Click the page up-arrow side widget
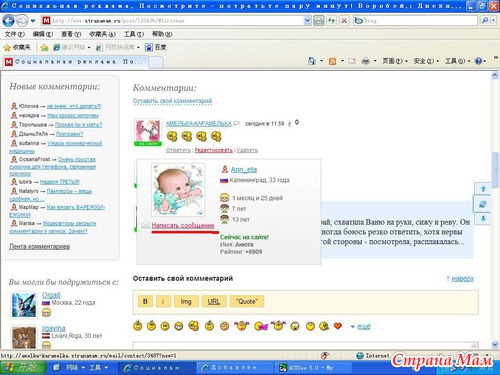The height and width of the screenshot is (375, 500). (483, 189)
